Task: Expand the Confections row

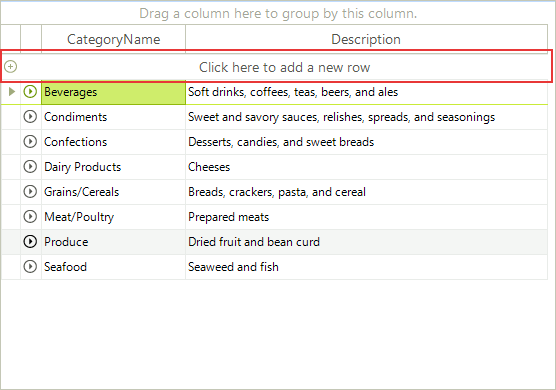Action: [x=30, y=142]
